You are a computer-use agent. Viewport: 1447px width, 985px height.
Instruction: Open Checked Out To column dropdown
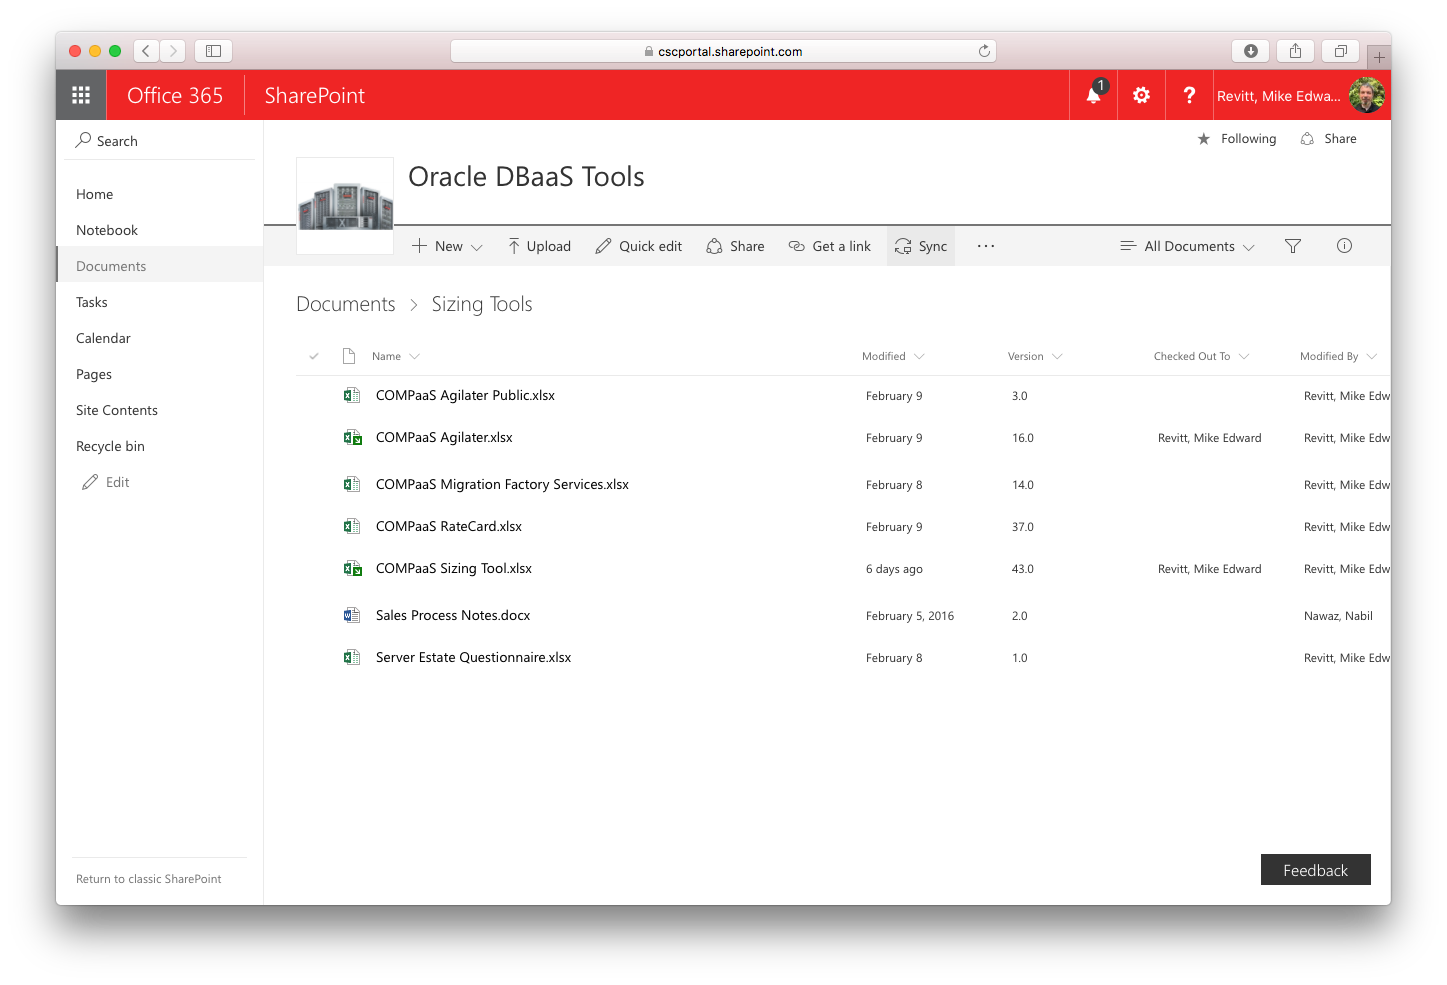click(x=1244, y=356)
